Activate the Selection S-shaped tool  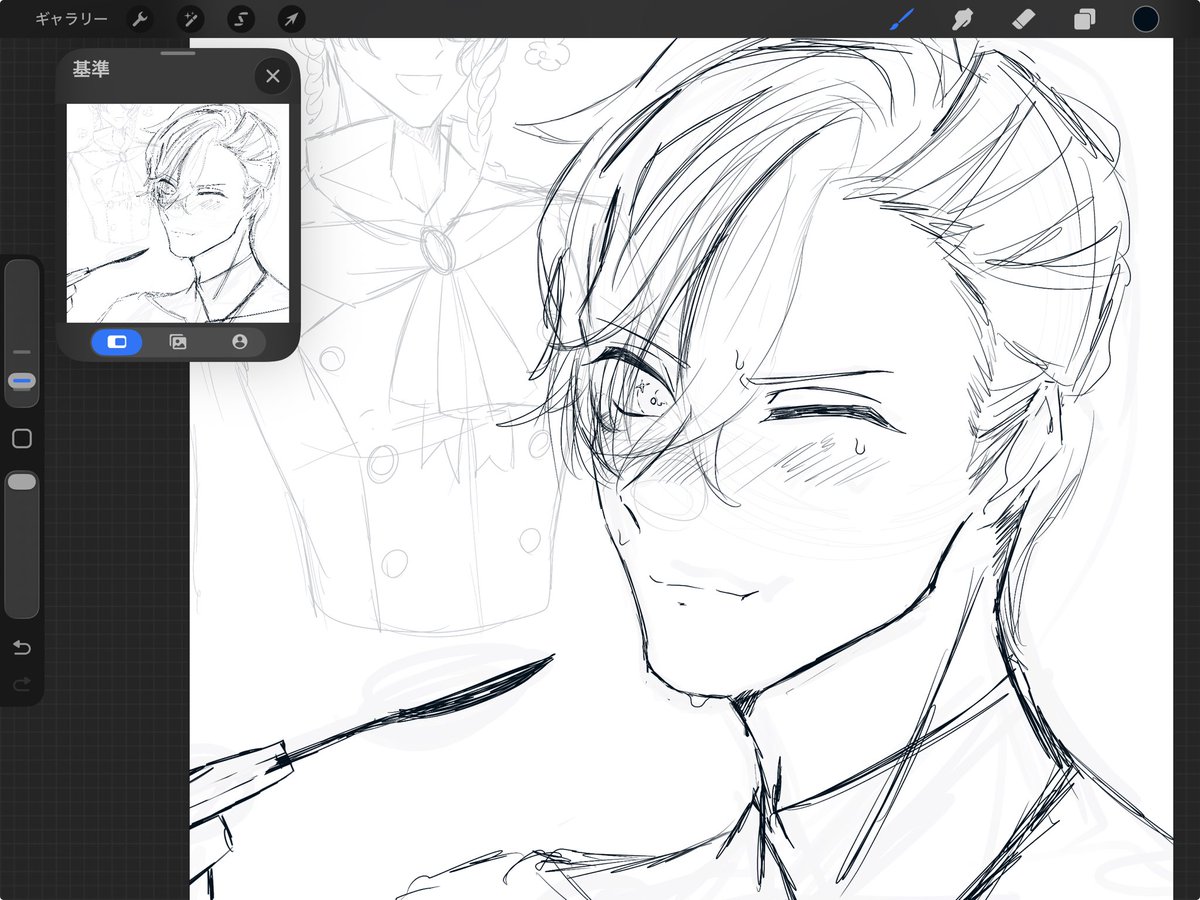[x=241, y=19]
